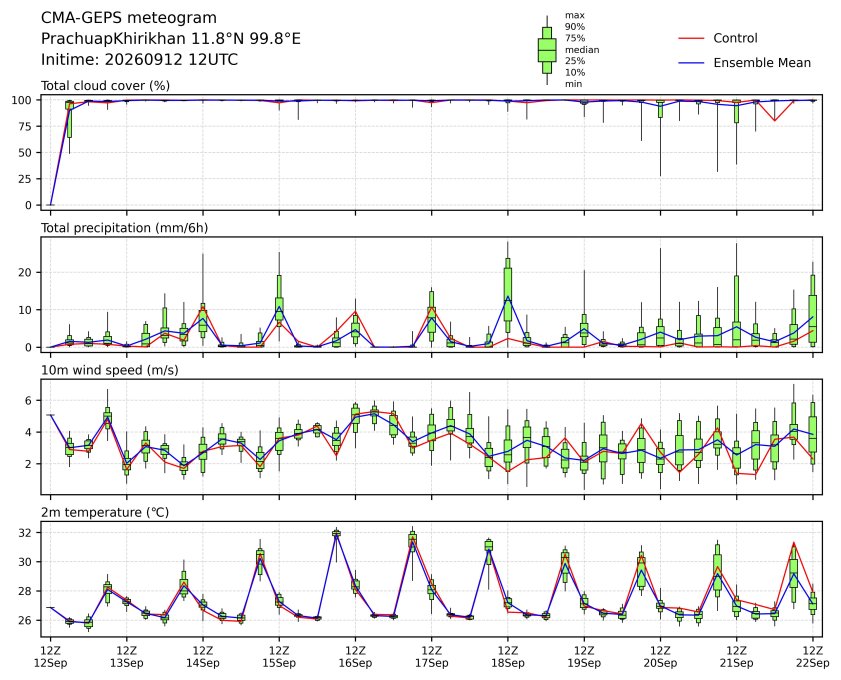Image resolution: width=841 pixels, height=680 pixels.
Task: Click the 20 tick on precipitation axis
Action: pyautogui.click(x=26, y=272)
